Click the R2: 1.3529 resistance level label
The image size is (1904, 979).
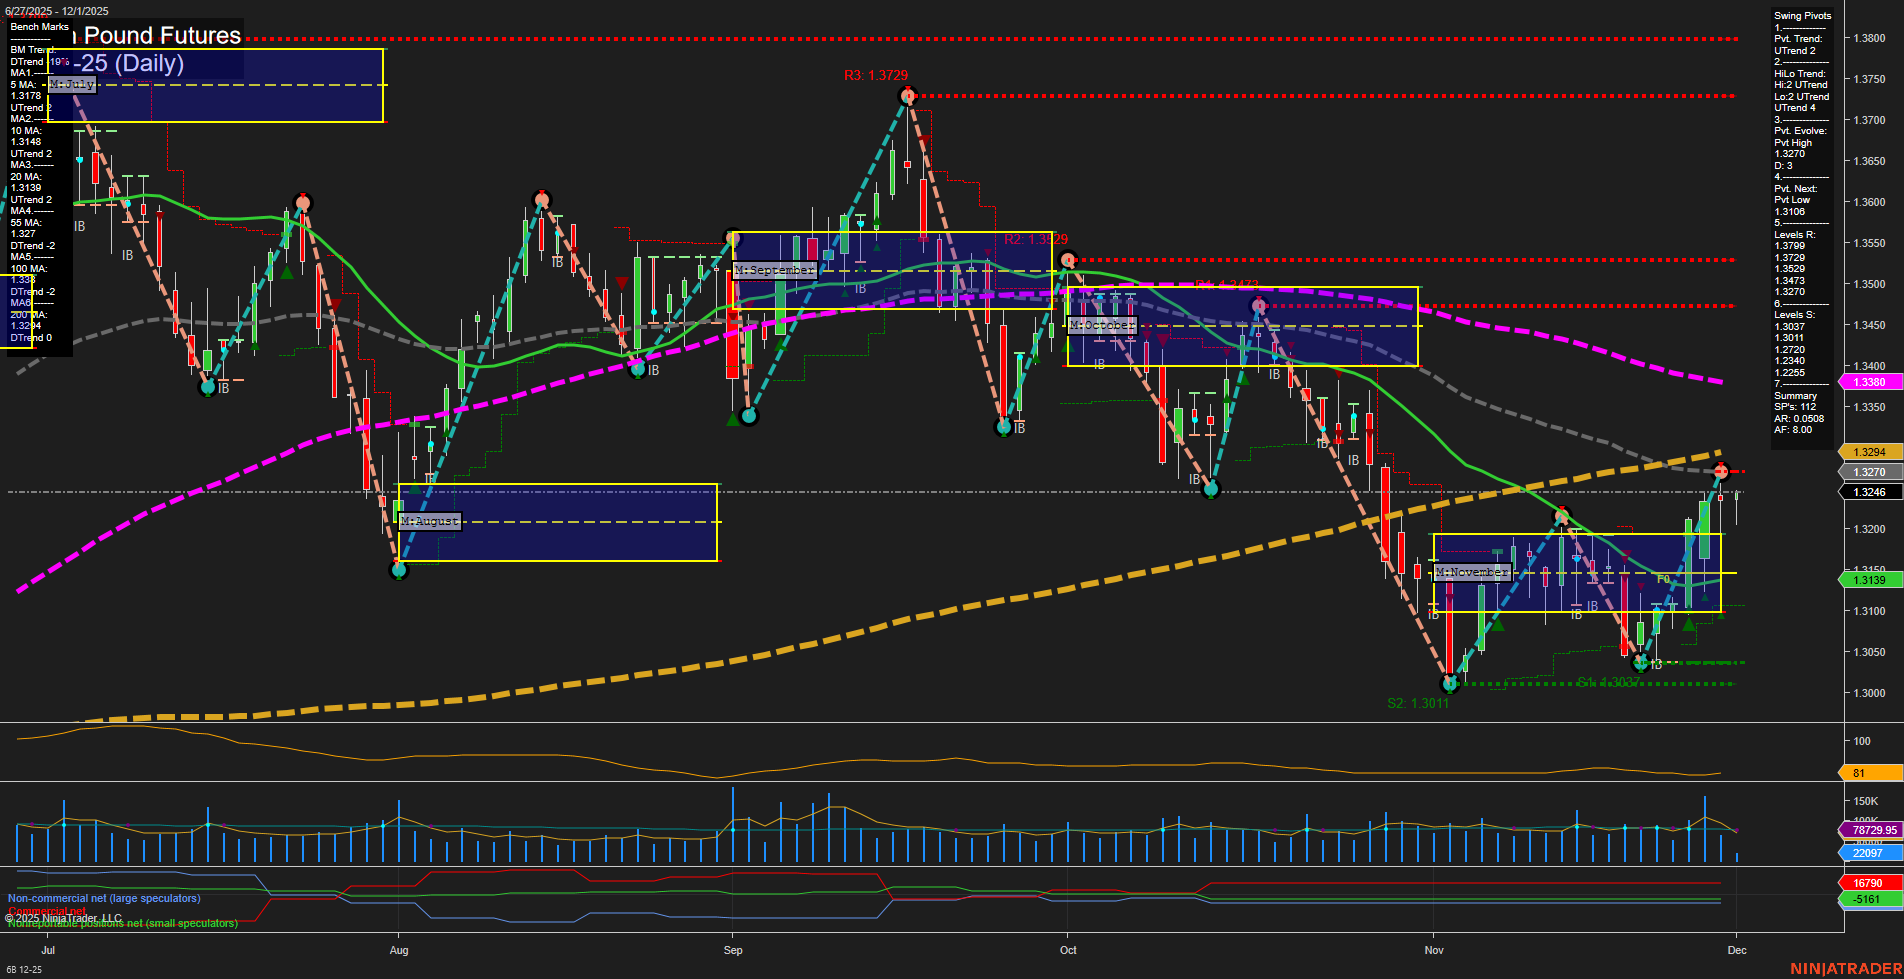click(x=1037, y=238)
